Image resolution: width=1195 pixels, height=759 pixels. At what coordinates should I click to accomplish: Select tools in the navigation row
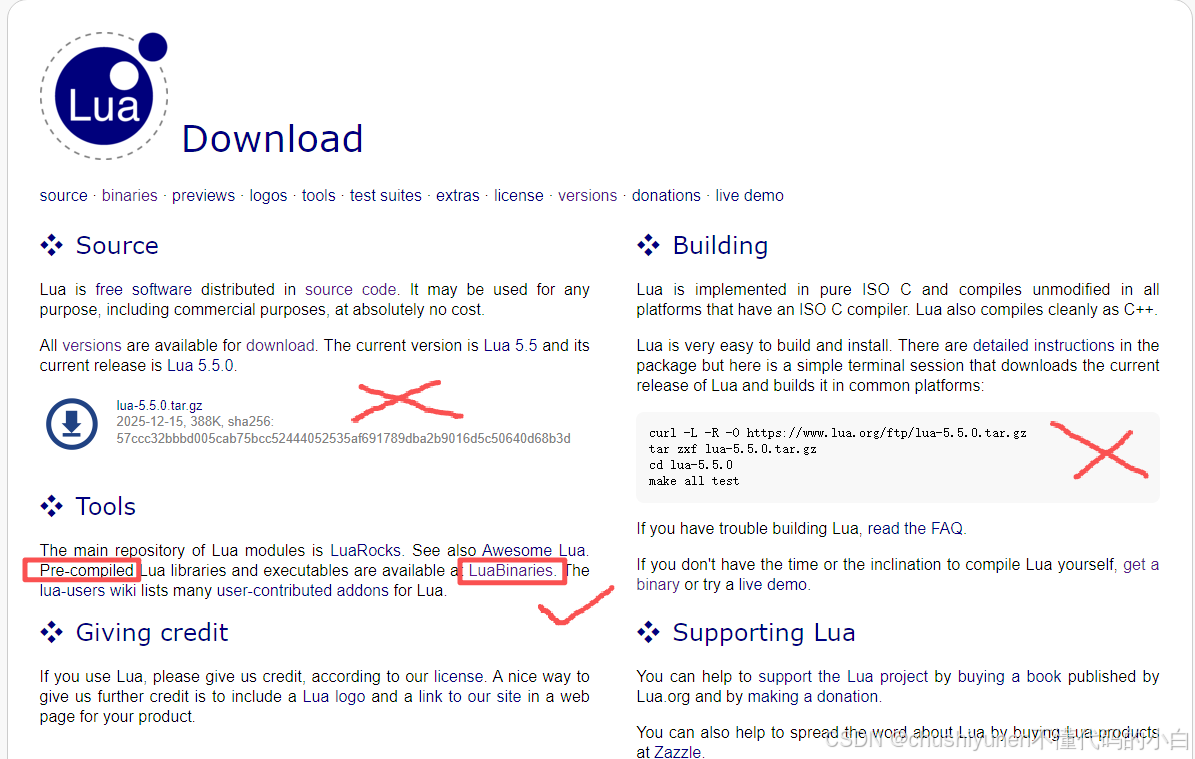pyautogui.click(x=319, y=196)
